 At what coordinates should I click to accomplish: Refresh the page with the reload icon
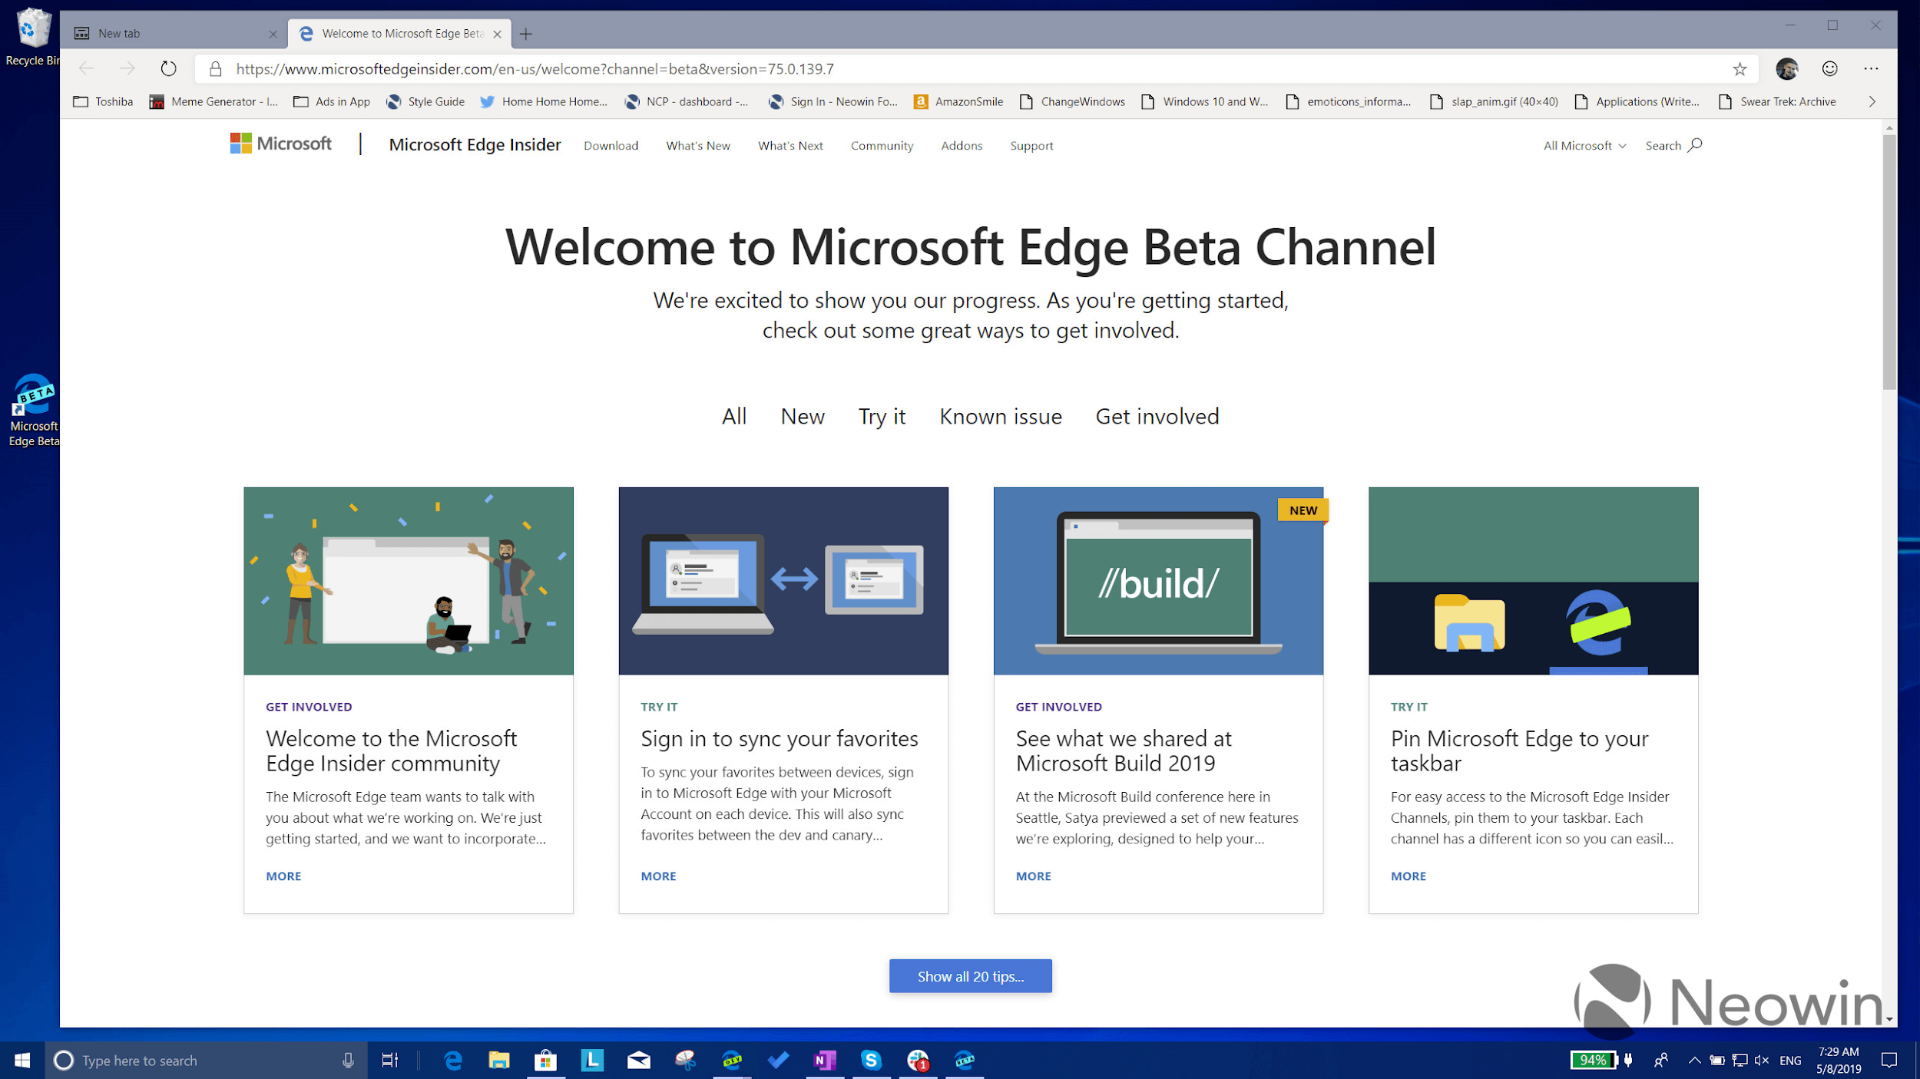pyautogui.click(x=168, y=69)
